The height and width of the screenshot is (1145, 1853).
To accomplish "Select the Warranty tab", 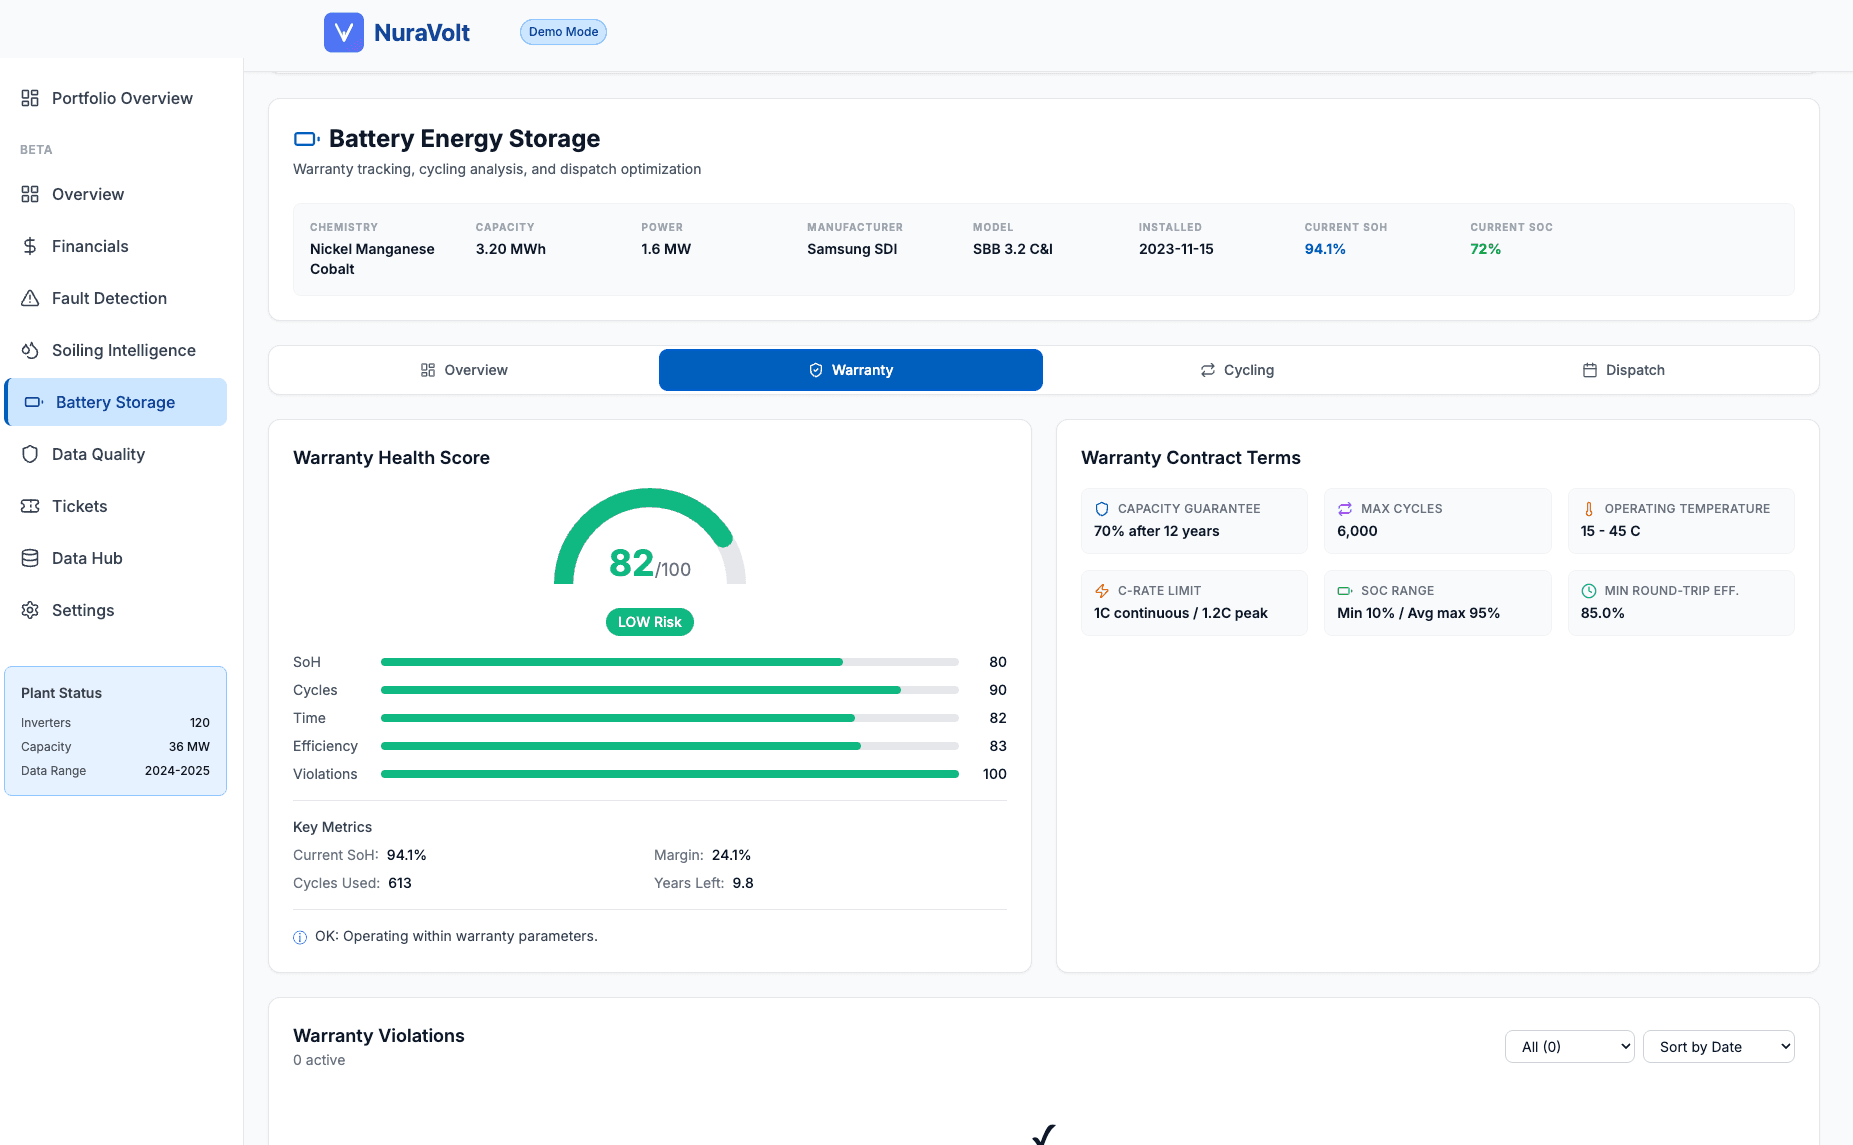I will click(x=851, y=370).
